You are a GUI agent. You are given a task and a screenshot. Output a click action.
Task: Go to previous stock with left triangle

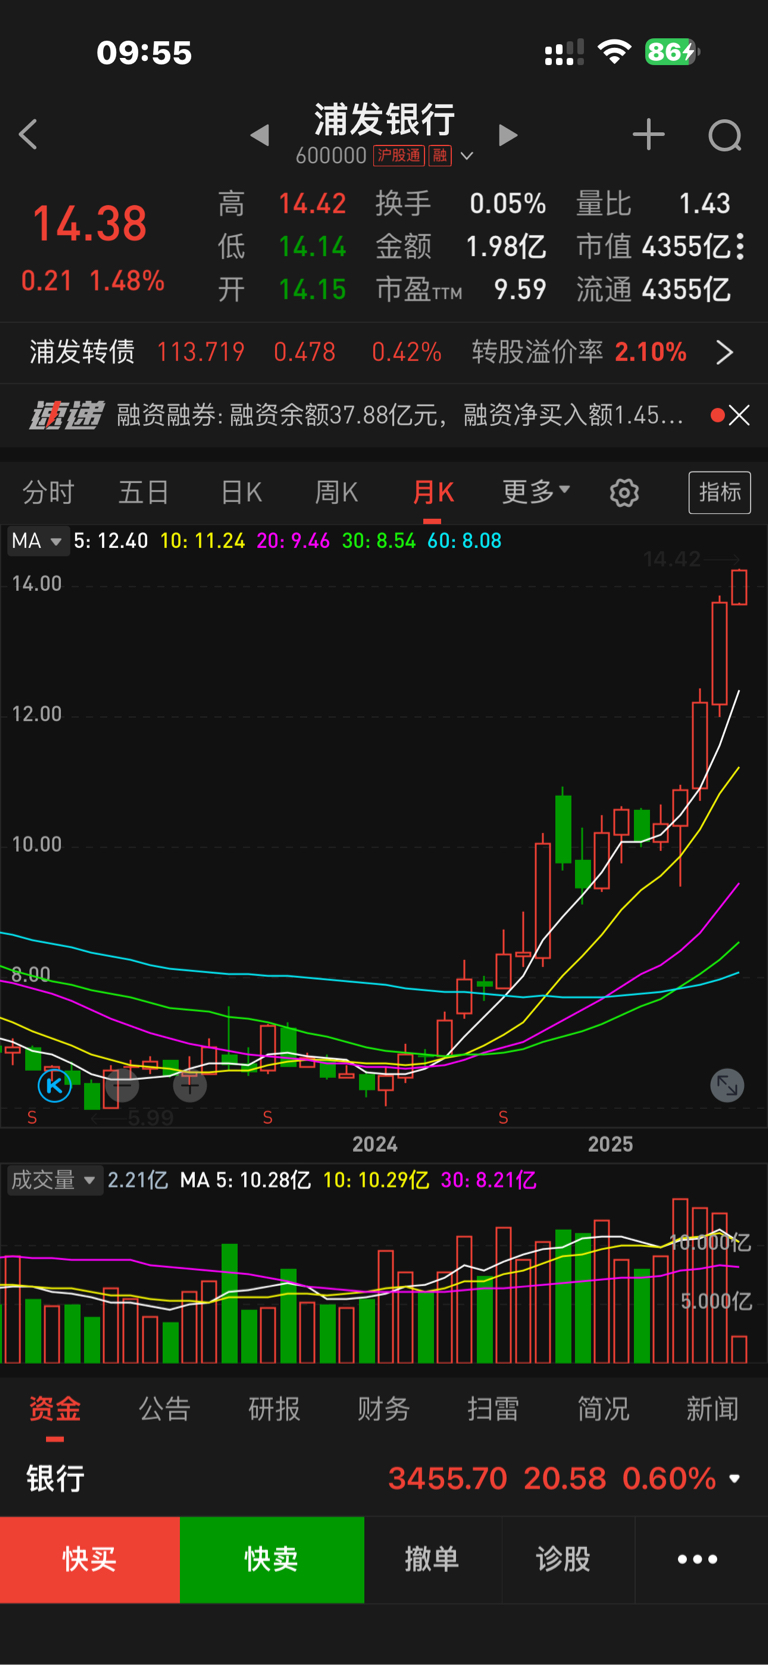click(x=260, y=135)
